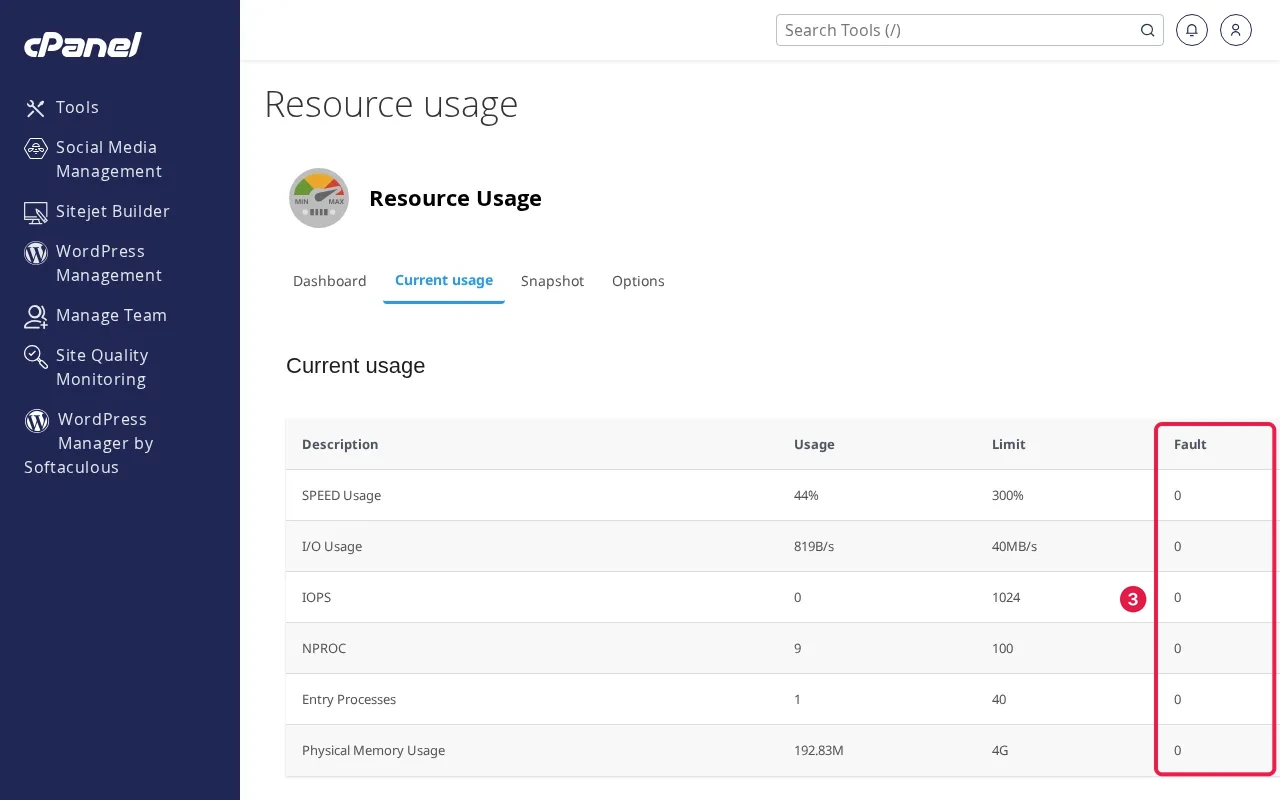Viewport: 1280px width, 800px height.
Task: Click the 40MB/s I/O limit value
Action: (1014, 546)
